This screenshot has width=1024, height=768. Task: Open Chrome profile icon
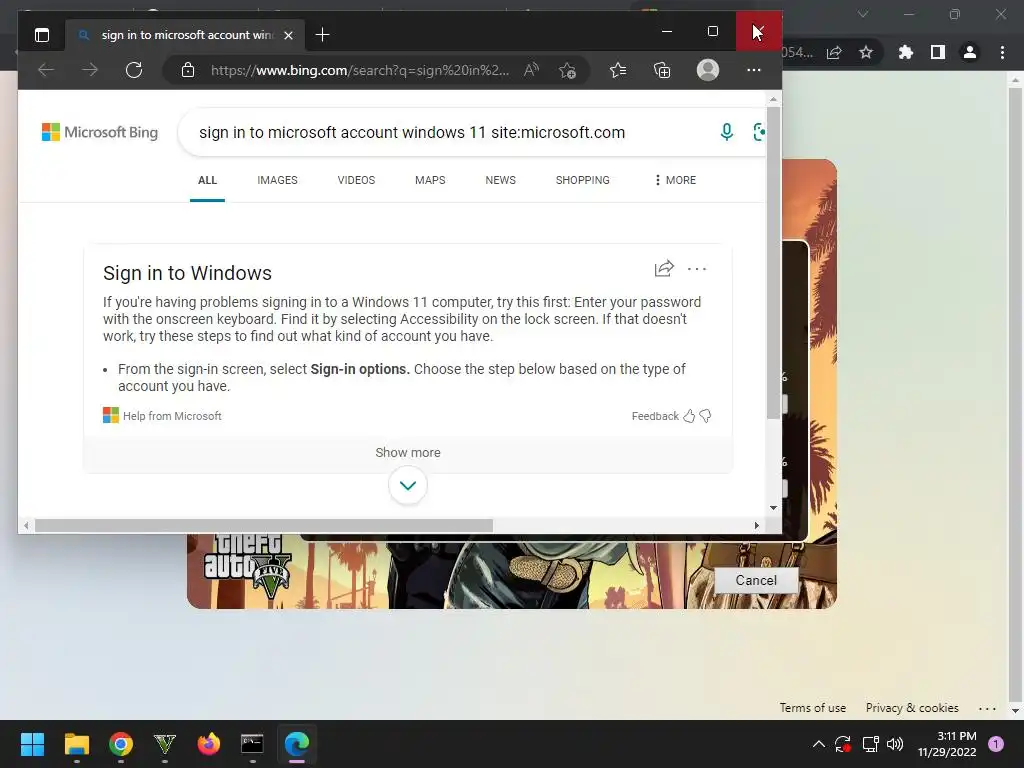970,52
